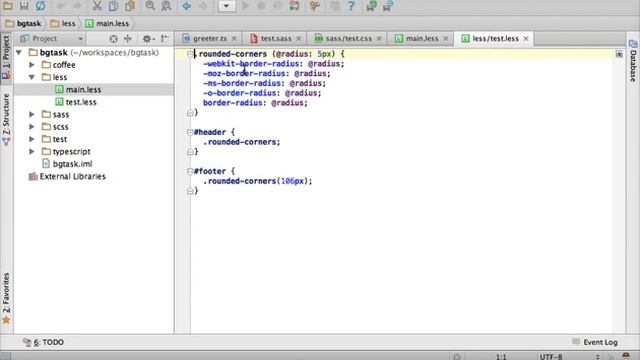Screen dimensions: 640x360
Task: Click the Find magnifier icon
Action: (x=150, y=6)
